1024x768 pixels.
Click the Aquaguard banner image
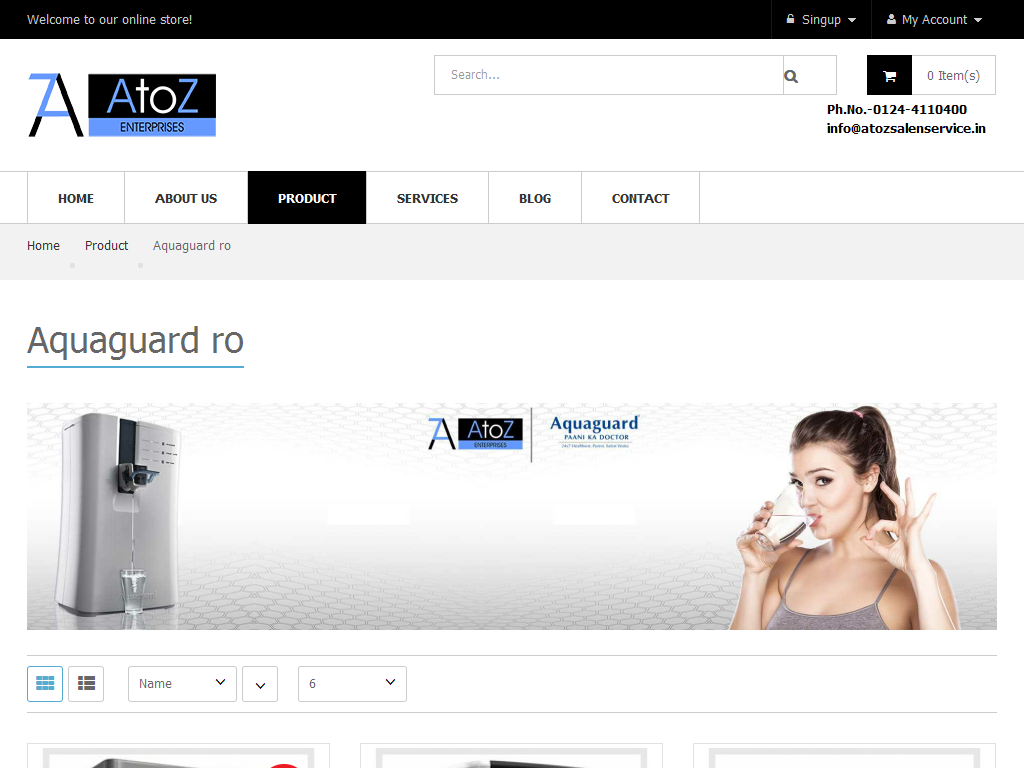[512, 517]
